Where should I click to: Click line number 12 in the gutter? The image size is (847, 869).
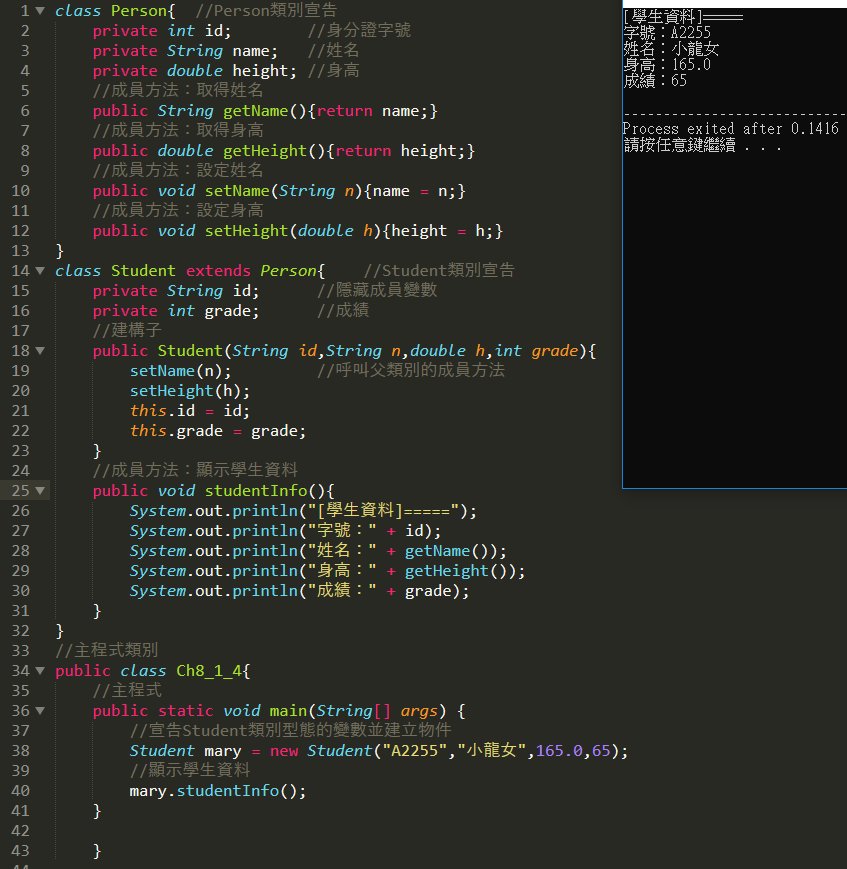20,231
